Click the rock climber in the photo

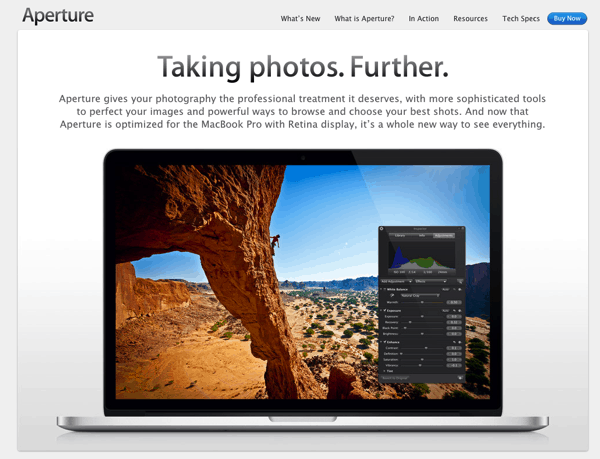(x=276, y=241)
